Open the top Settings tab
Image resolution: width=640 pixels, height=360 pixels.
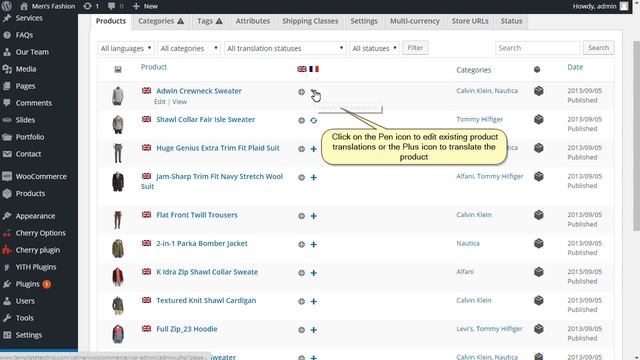click(364, 21)
